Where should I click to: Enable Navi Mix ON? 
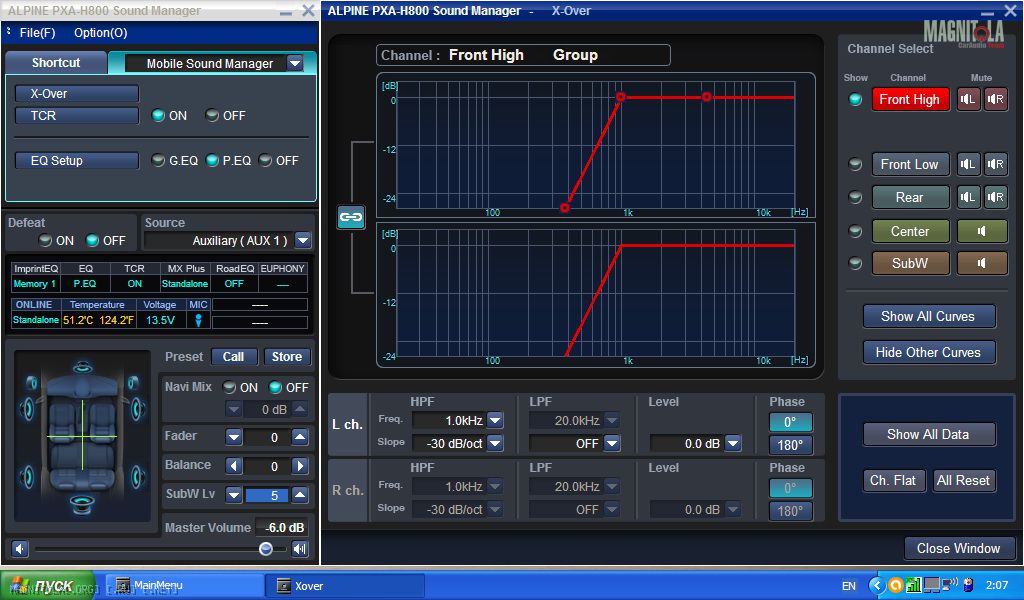click(x=229, y=387)
